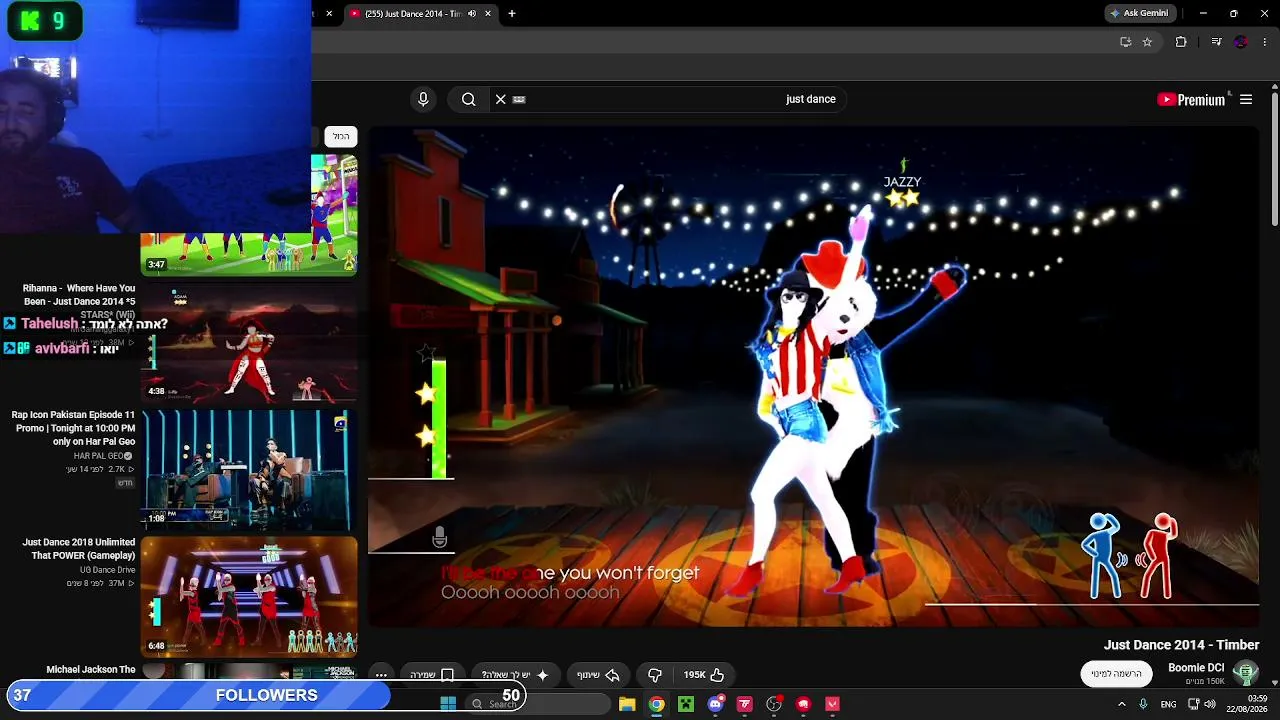Mute the Just Dance 2014 tab audio icon
This screenshot has height=720, width=1280.
[471, 14]
